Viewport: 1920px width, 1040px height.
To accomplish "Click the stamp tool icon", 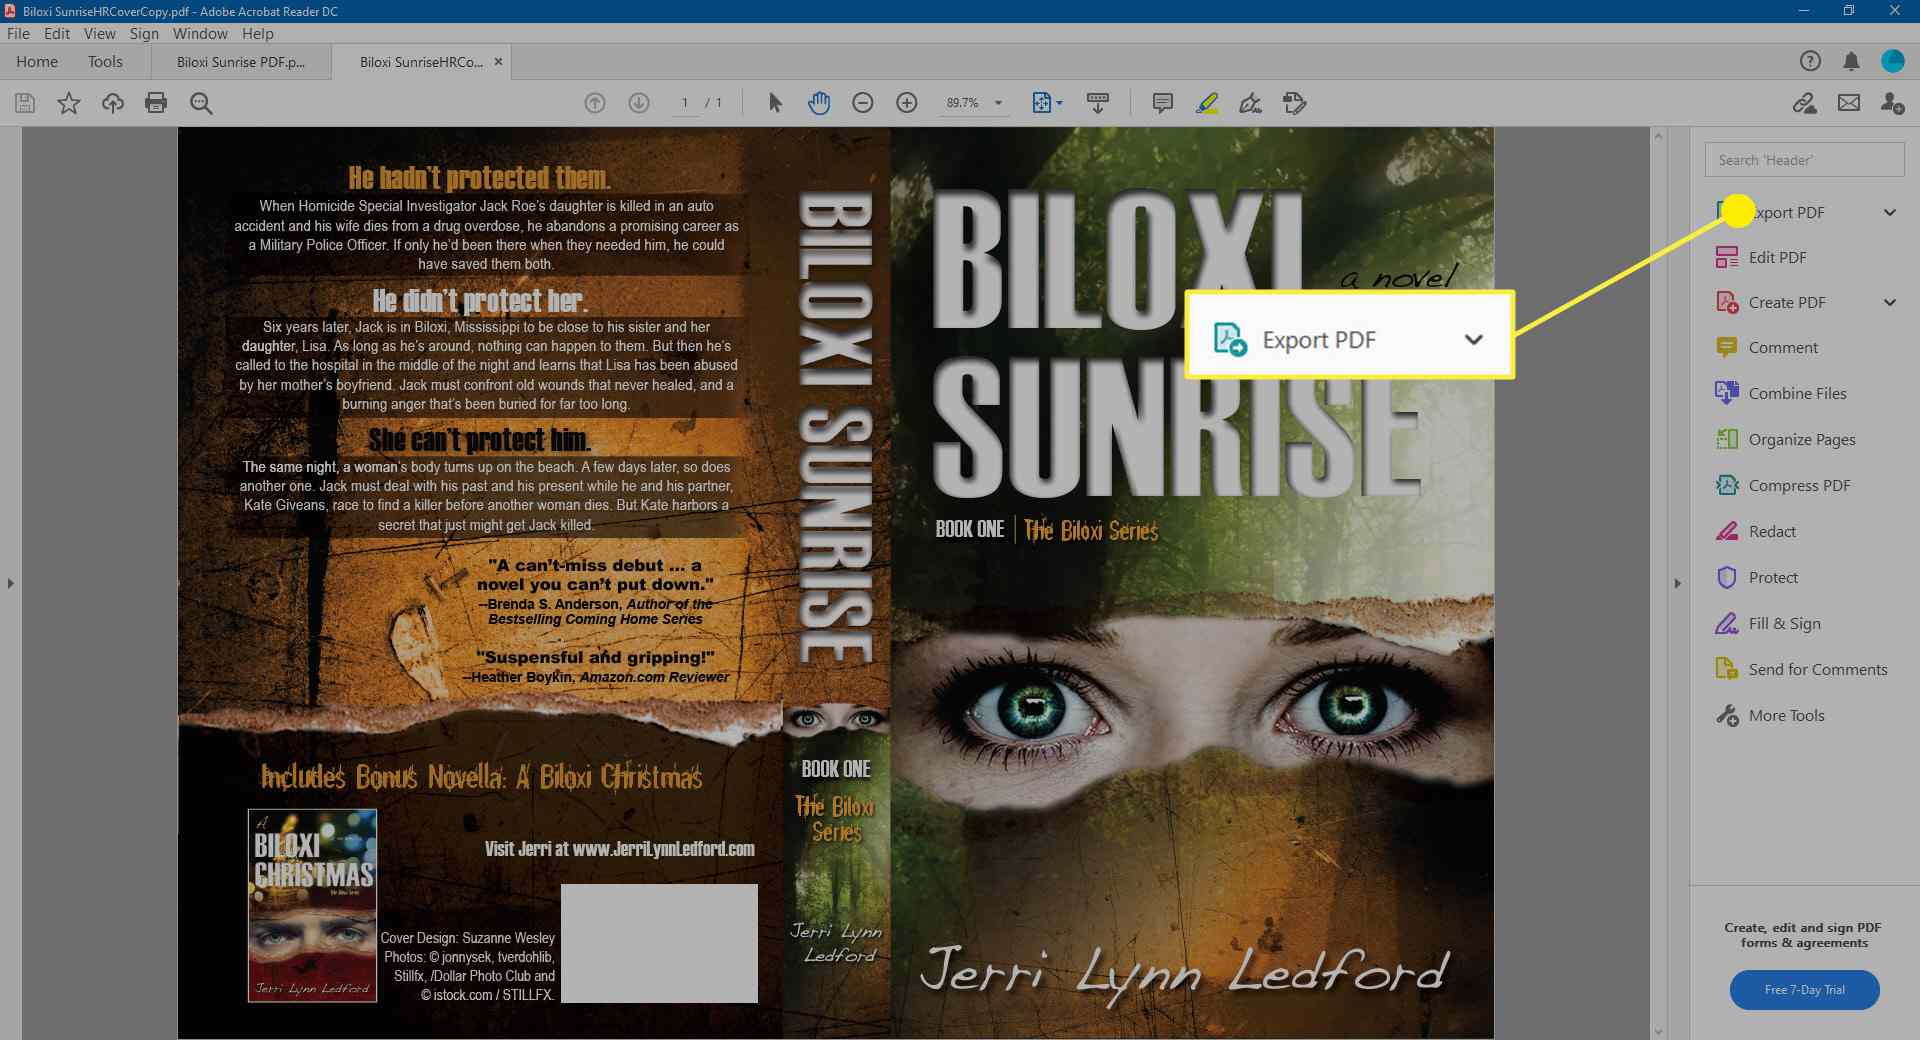I will pyautogui.click(x=1294, y=103).
